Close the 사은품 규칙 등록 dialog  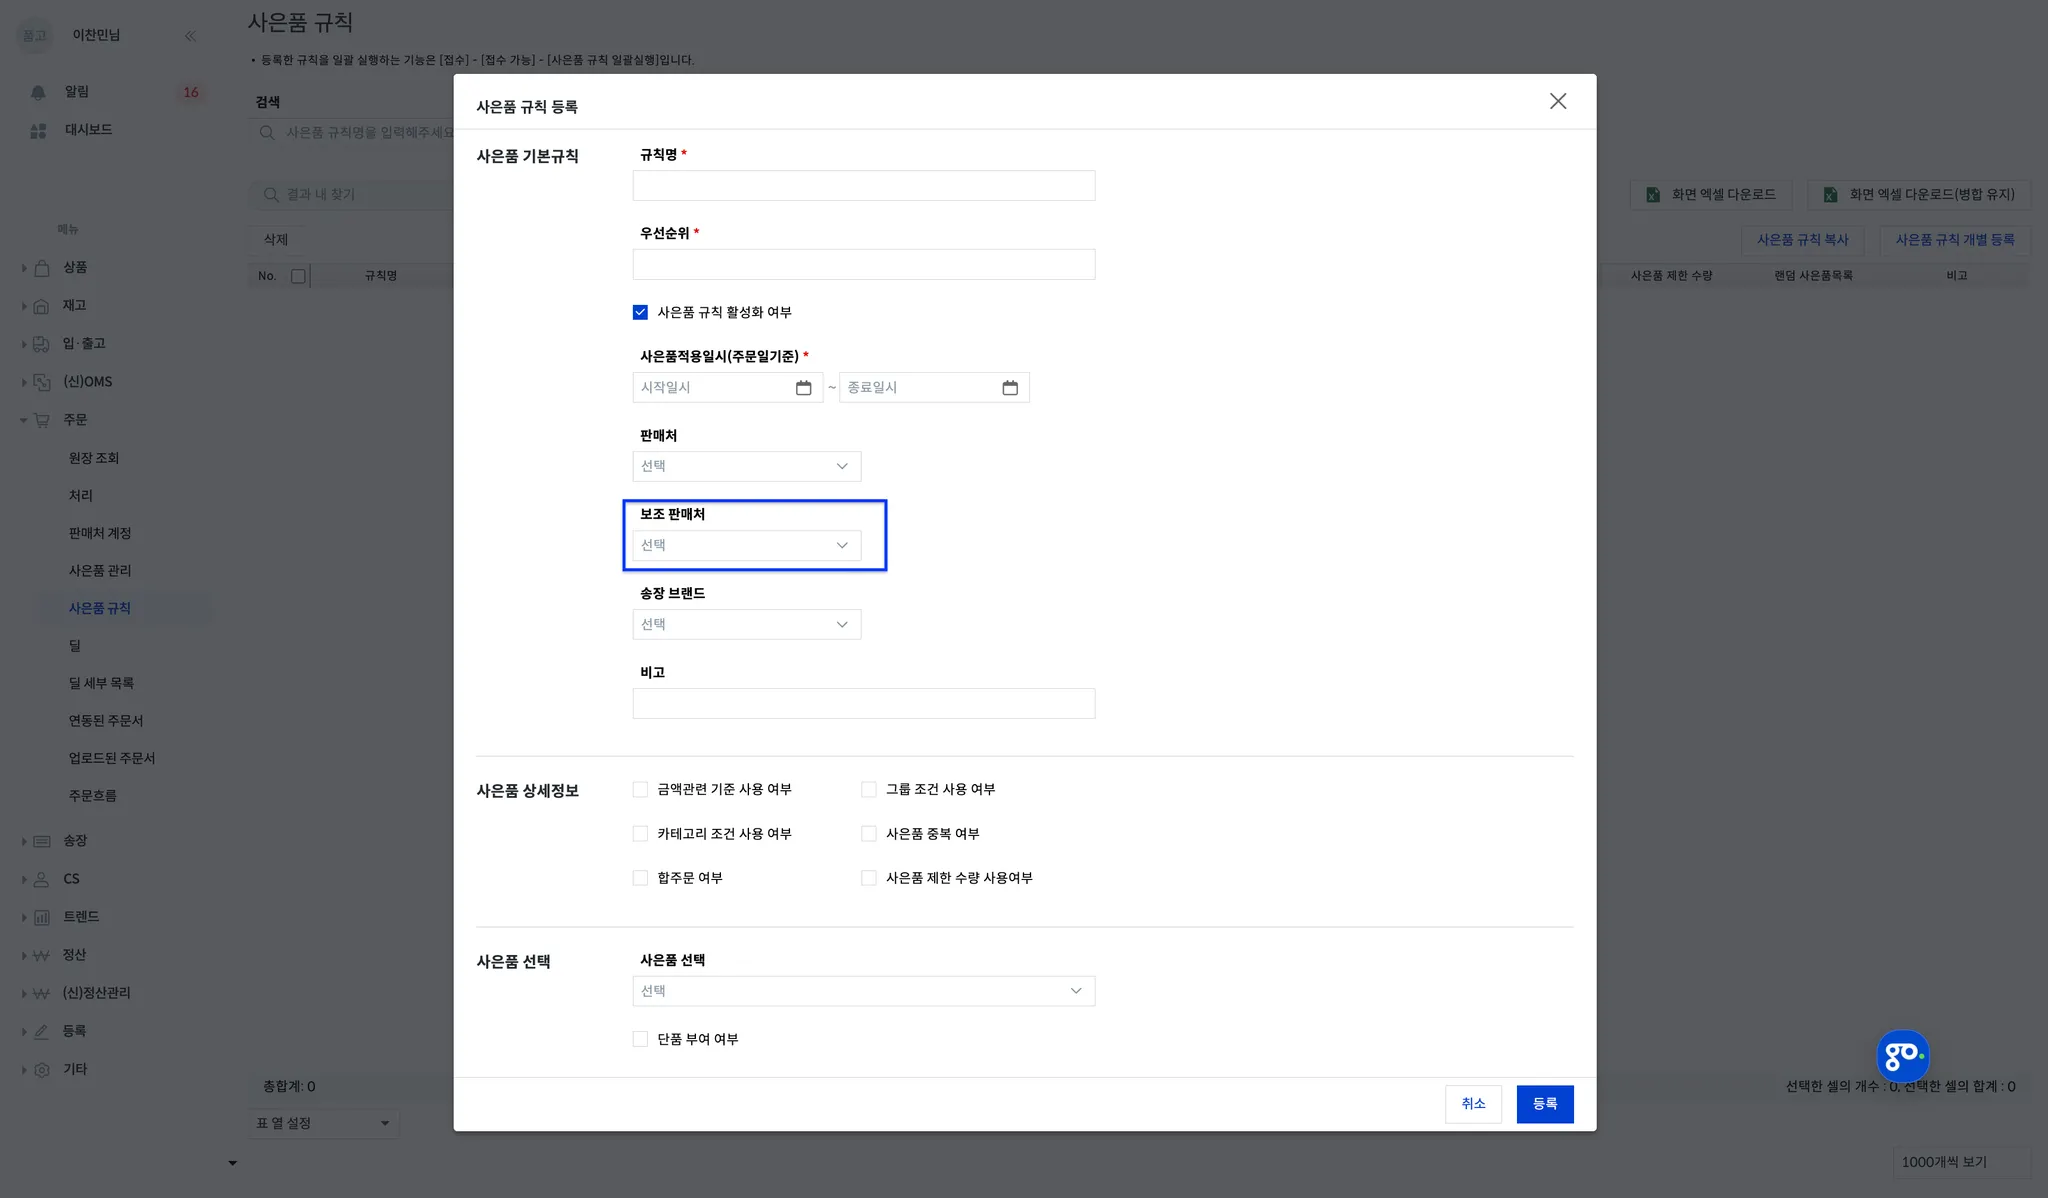(x=1557, y=101)
